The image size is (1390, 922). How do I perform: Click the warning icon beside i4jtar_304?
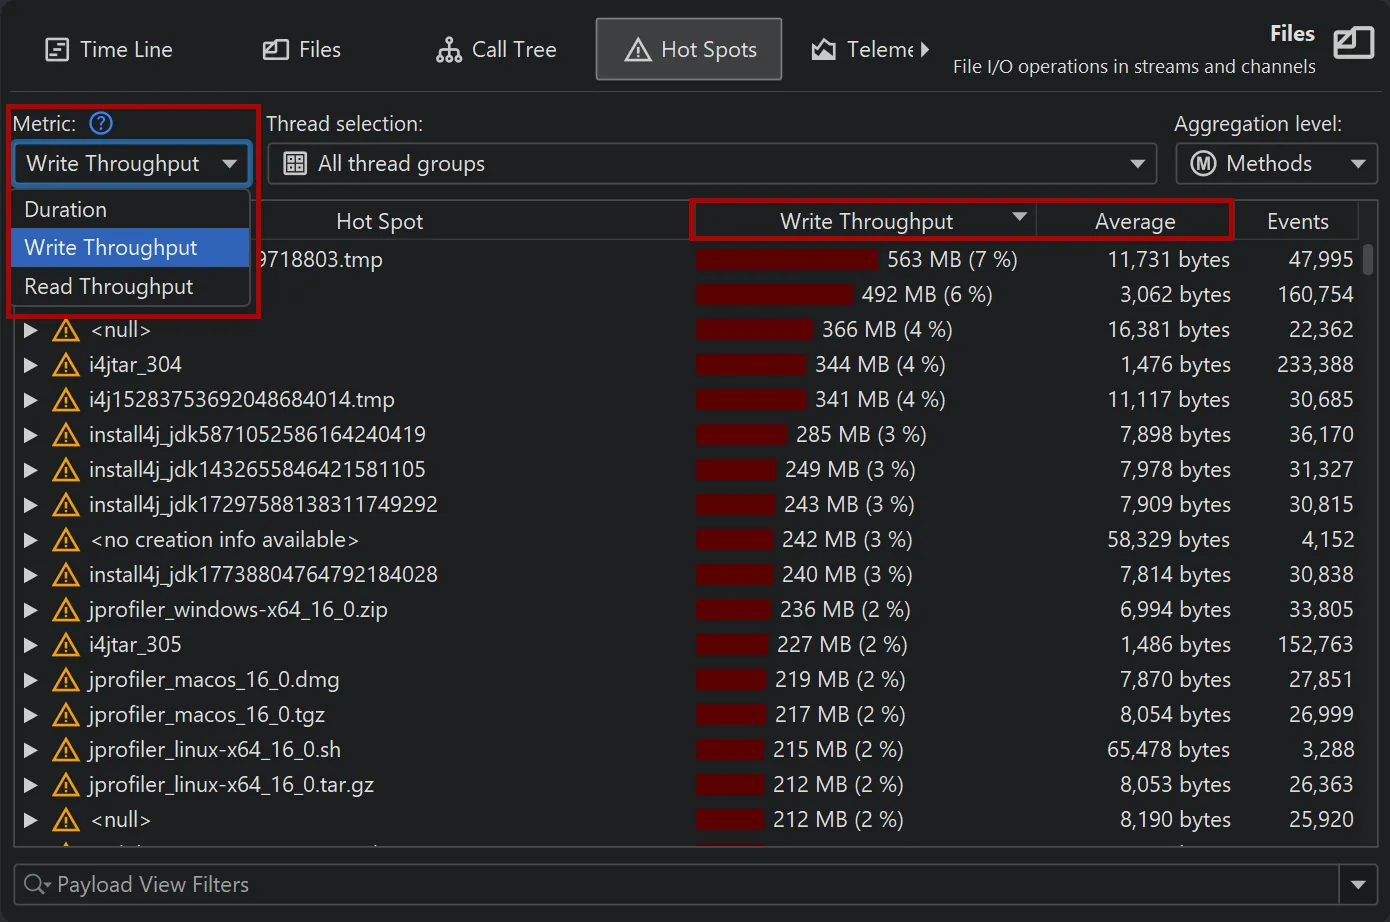[65, 364]
